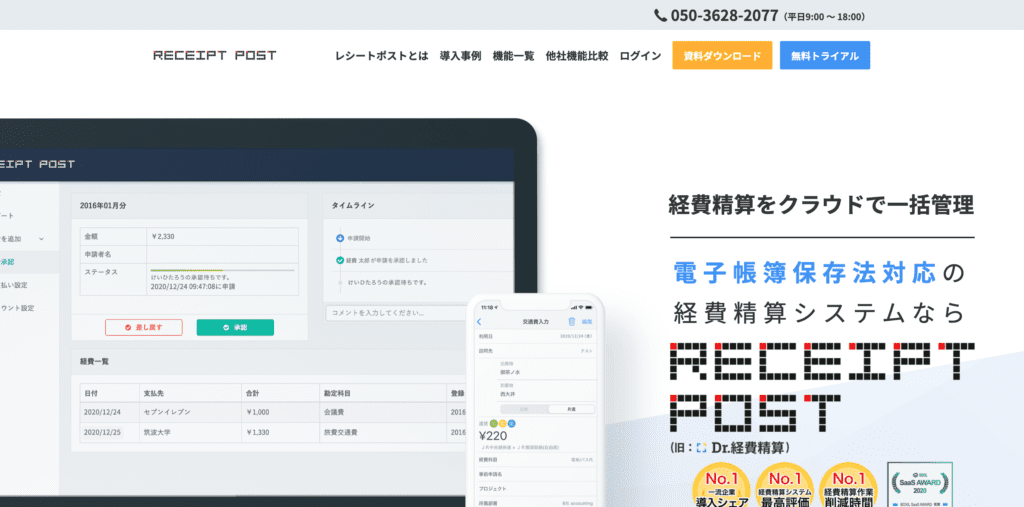The height and width of the screenshot is (507, 1024).
Task: Start the 無料トライアル with the blue button
Action: tap(825, 56)
